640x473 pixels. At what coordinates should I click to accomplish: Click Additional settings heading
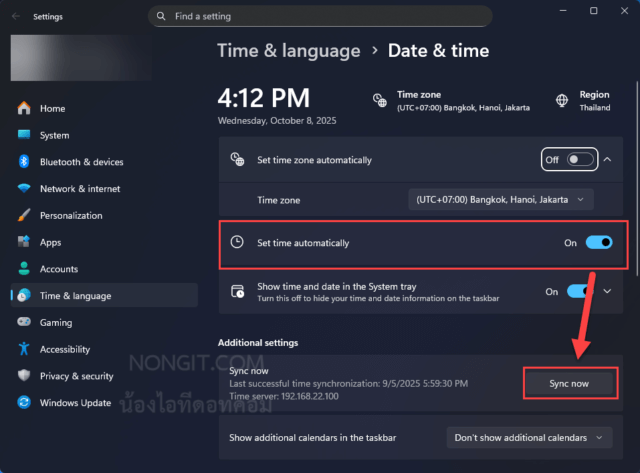(x=258, y=342)
